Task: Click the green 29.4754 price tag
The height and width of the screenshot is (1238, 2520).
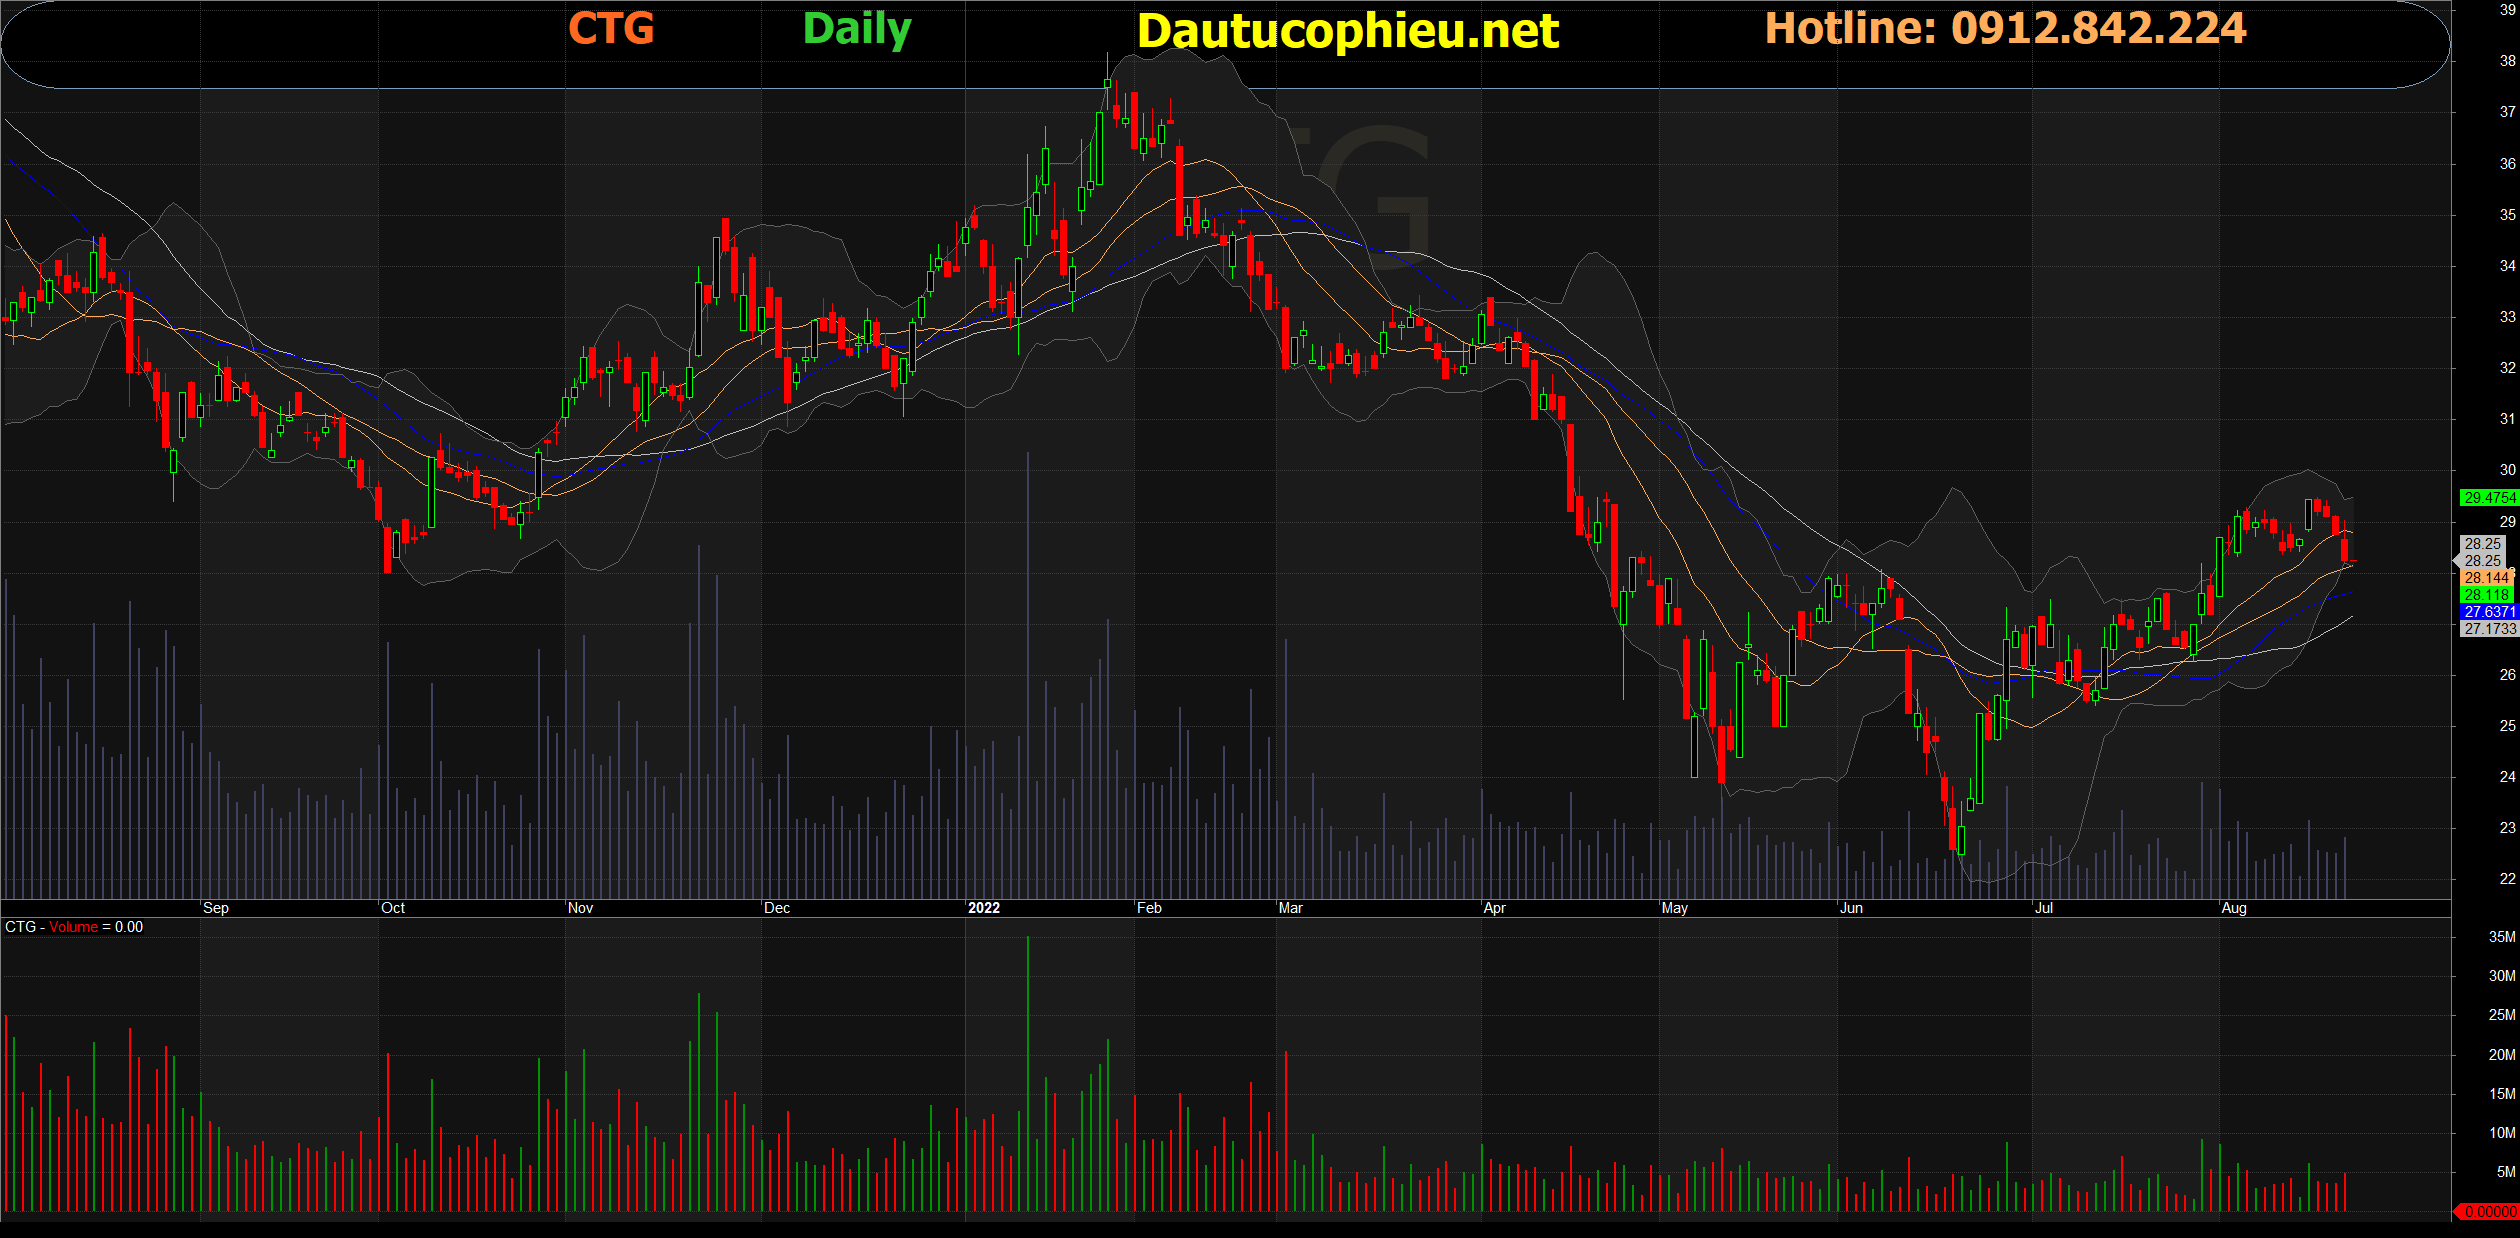Action: 2489,497
